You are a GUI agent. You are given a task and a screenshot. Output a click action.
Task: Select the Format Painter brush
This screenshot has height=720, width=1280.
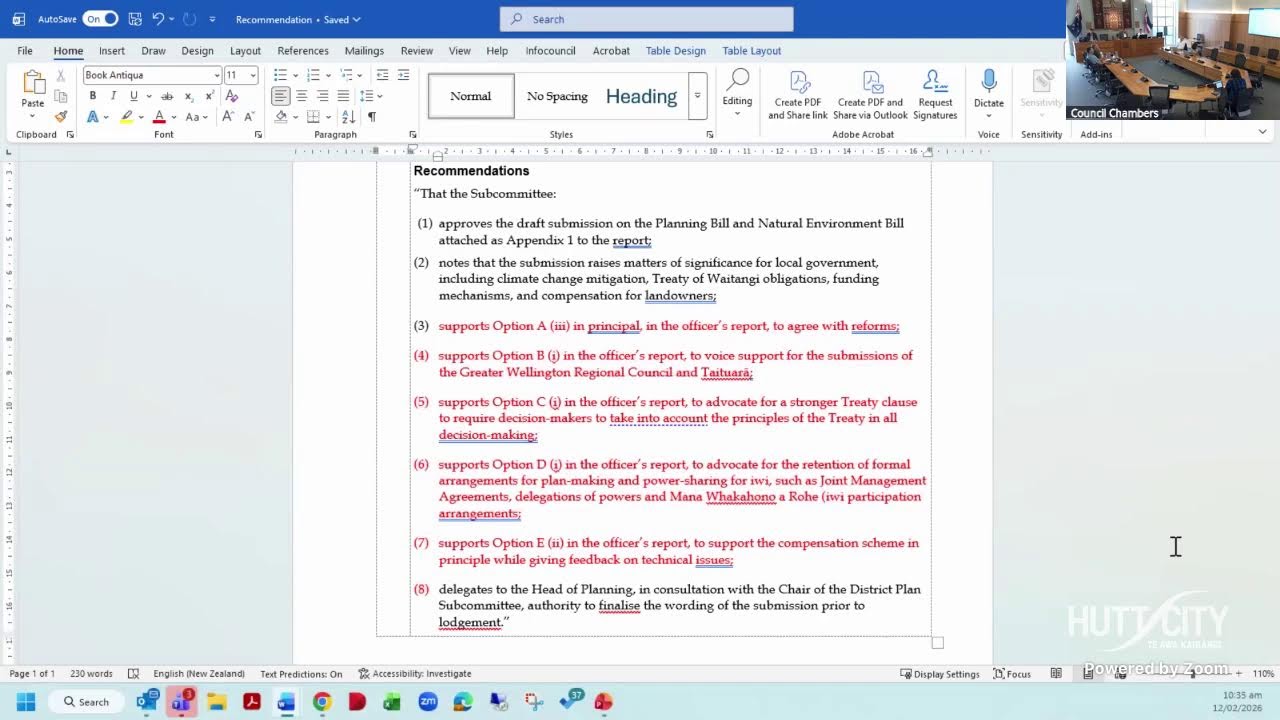pos(61,117)
